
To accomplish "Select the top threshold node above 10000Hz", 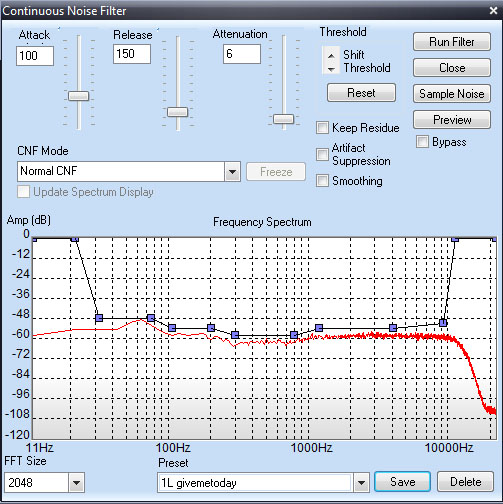I will coord(455,239).
